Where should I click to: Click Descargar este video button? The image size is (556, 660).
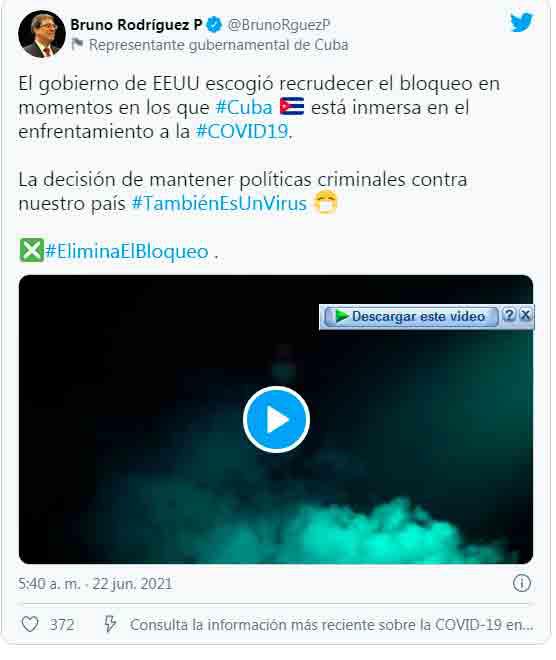point(411,316)
